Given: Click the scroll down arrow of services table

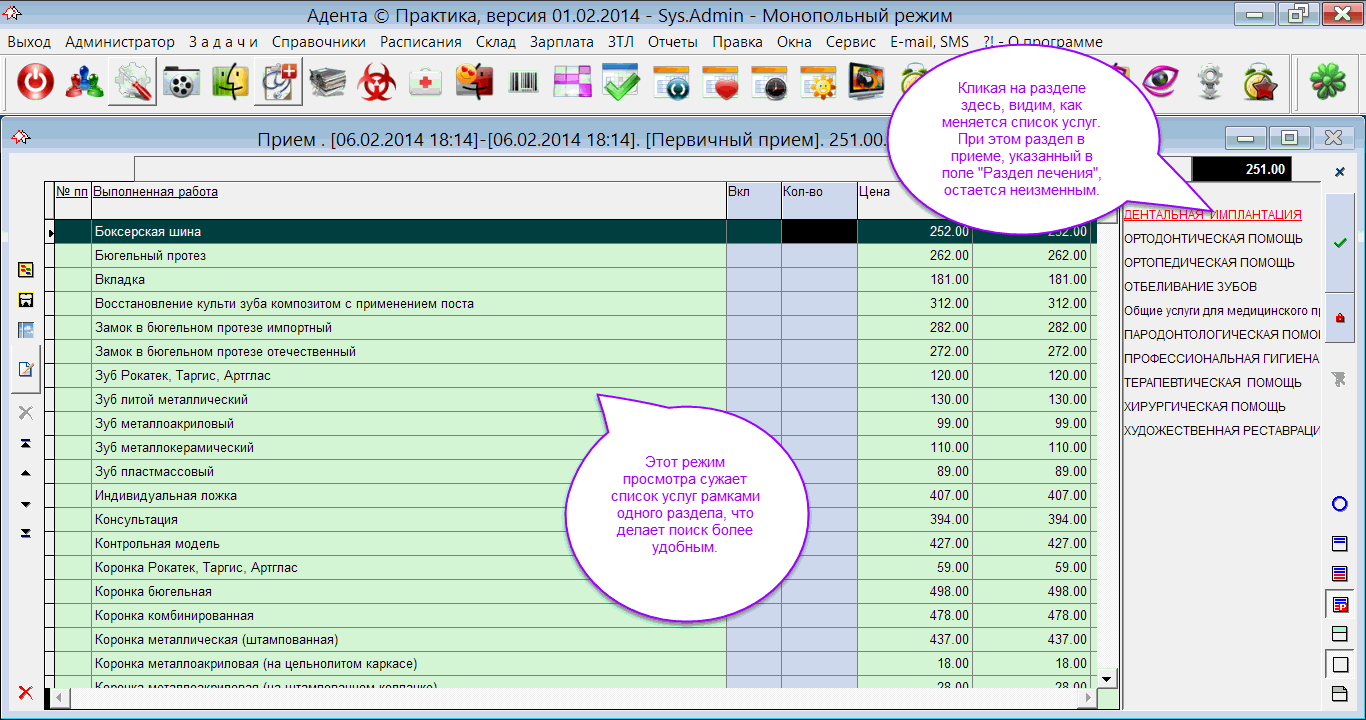Looking at the screenshot, I should 1106,679.
